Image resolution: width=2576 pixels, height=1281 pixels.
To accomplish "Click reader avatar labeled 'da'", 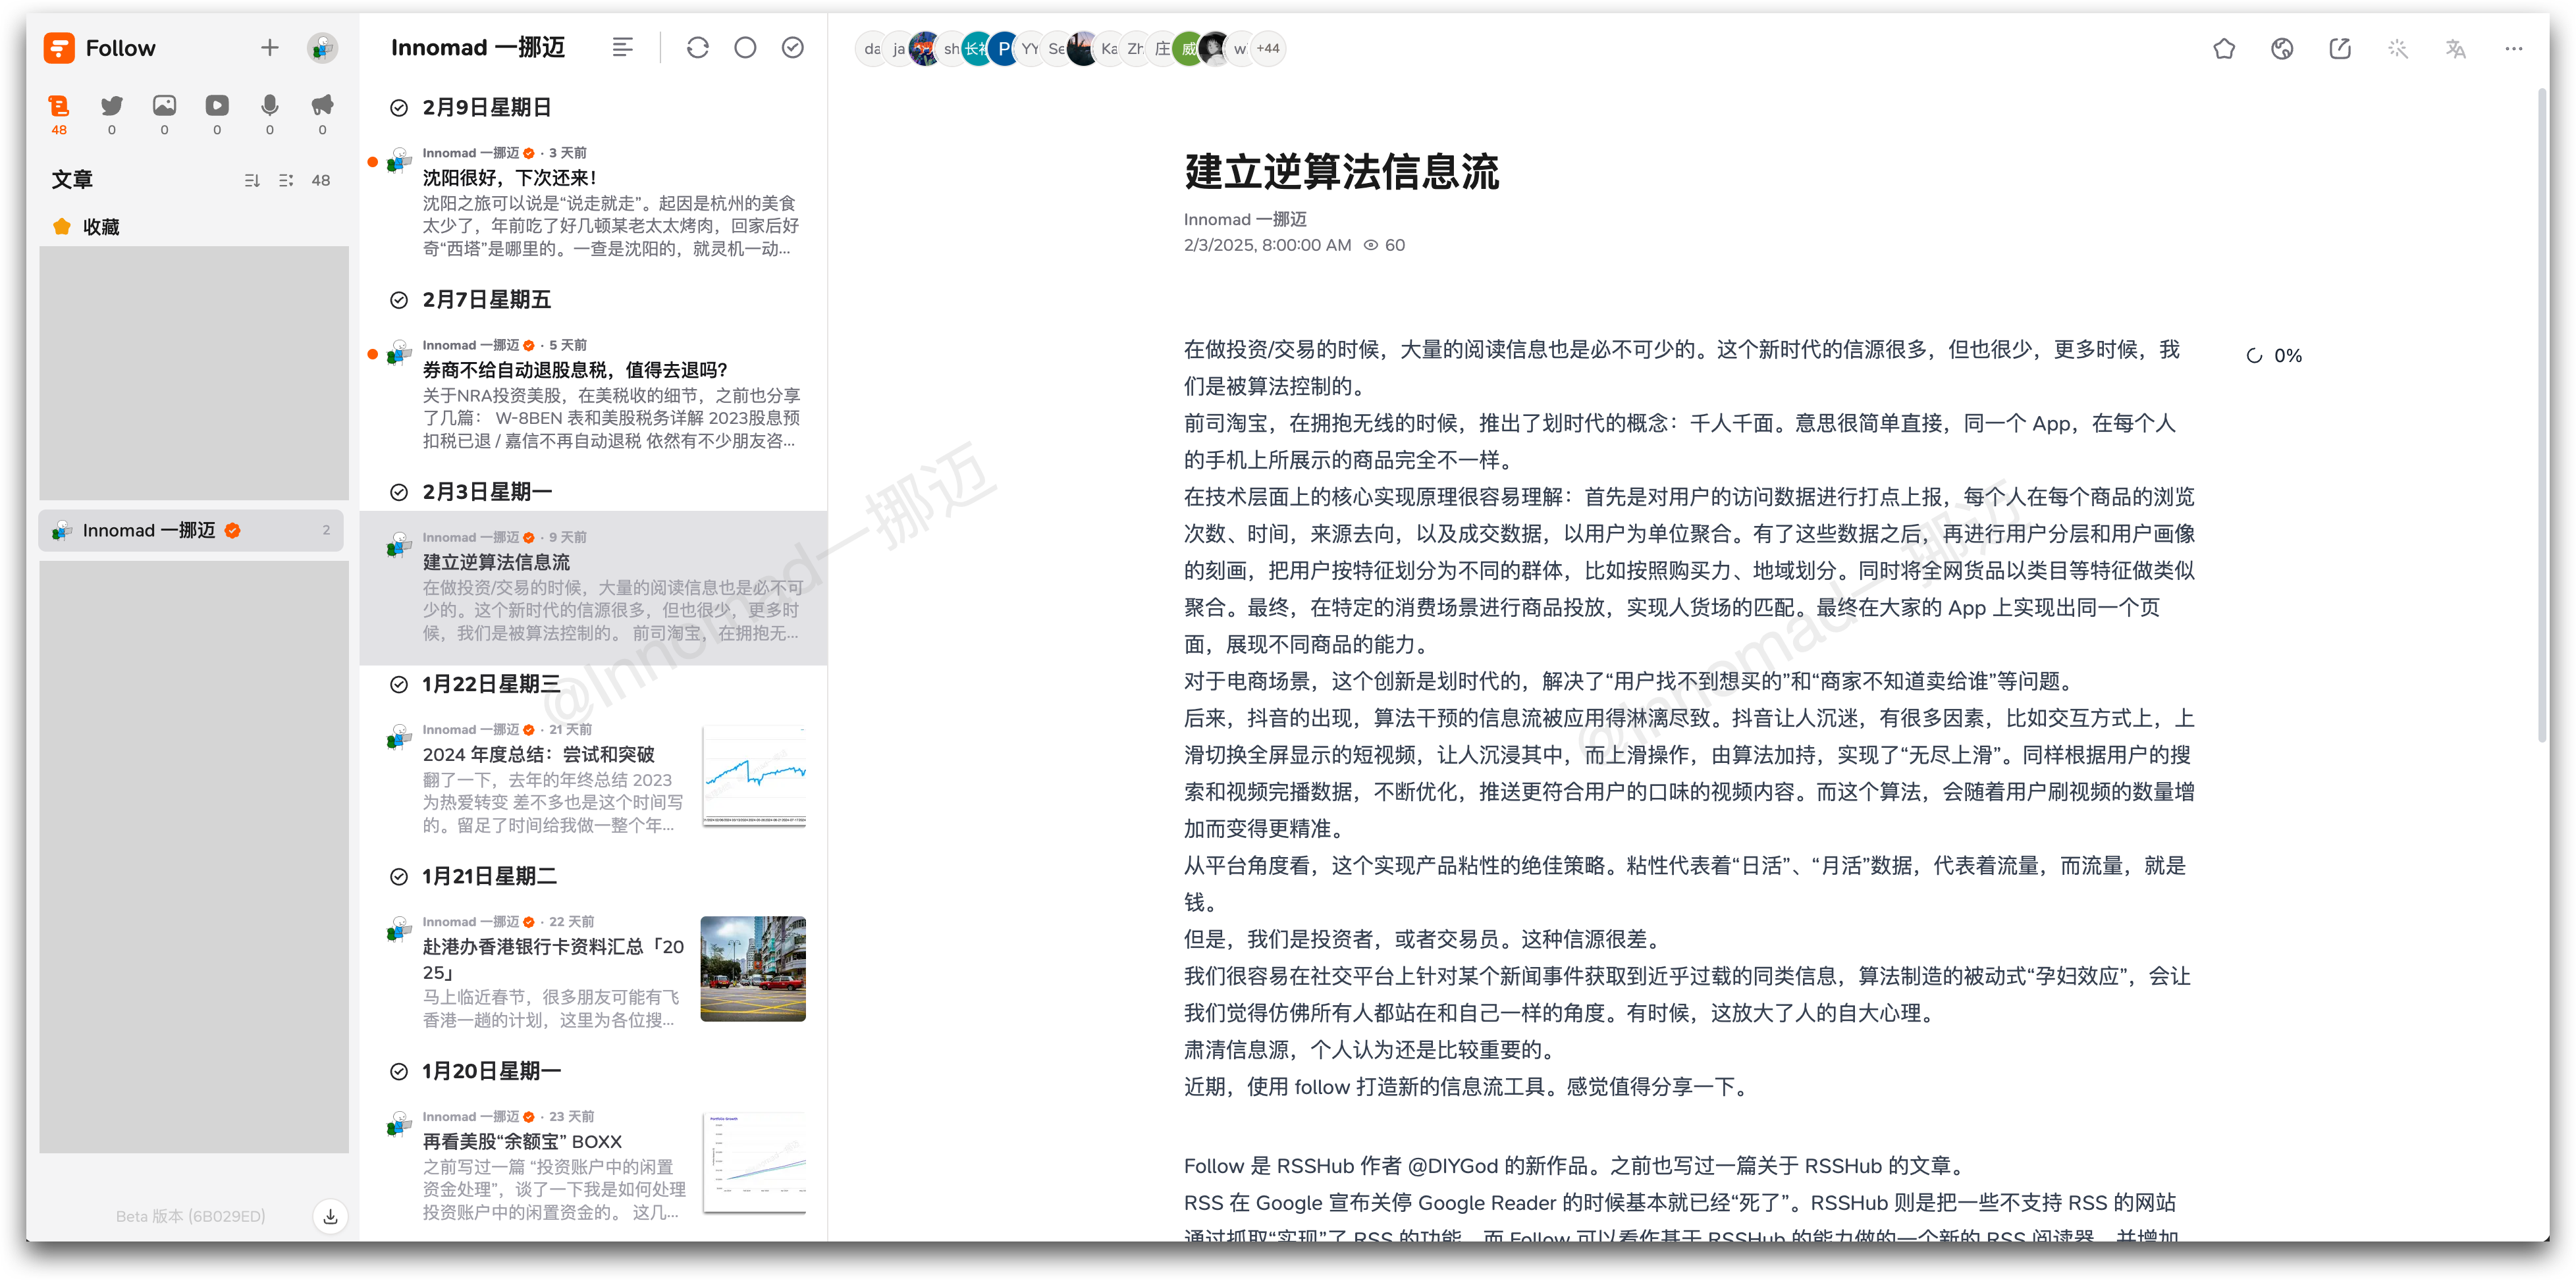I will coord(871,48).
